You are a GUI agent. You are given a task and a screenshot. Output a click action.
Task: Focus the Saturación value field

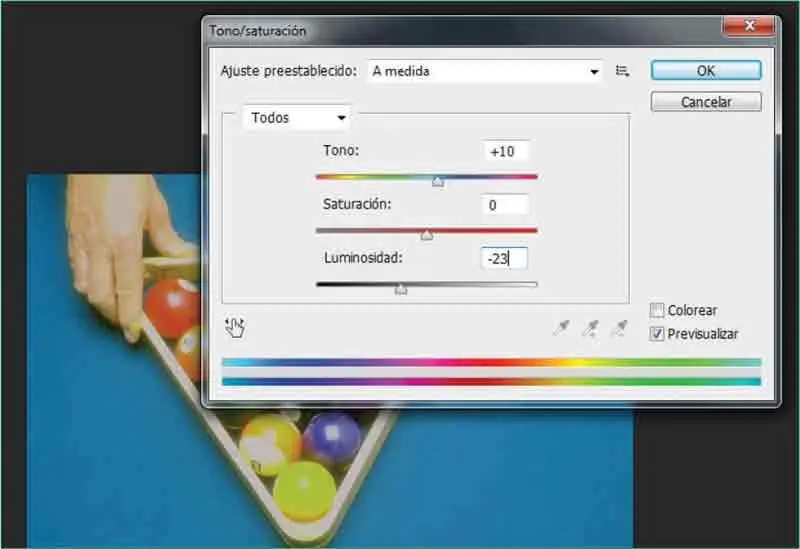click(505, 205)
